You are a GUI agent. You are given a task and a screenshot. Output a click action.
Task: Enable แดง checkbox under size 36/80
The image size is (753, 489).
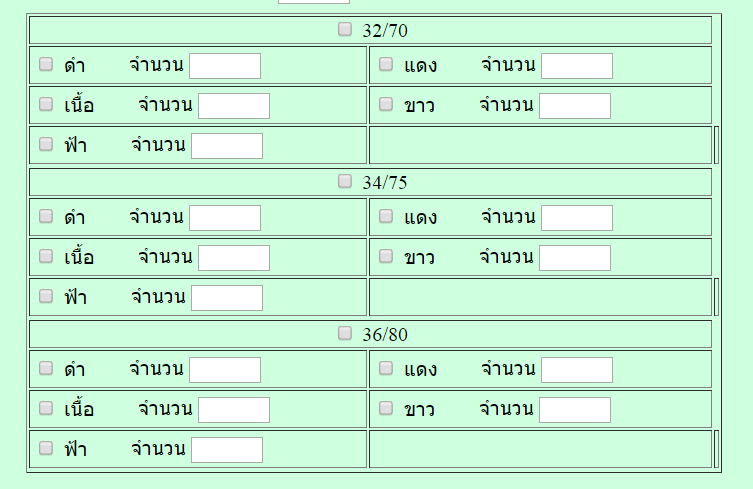tap(386, 368)
